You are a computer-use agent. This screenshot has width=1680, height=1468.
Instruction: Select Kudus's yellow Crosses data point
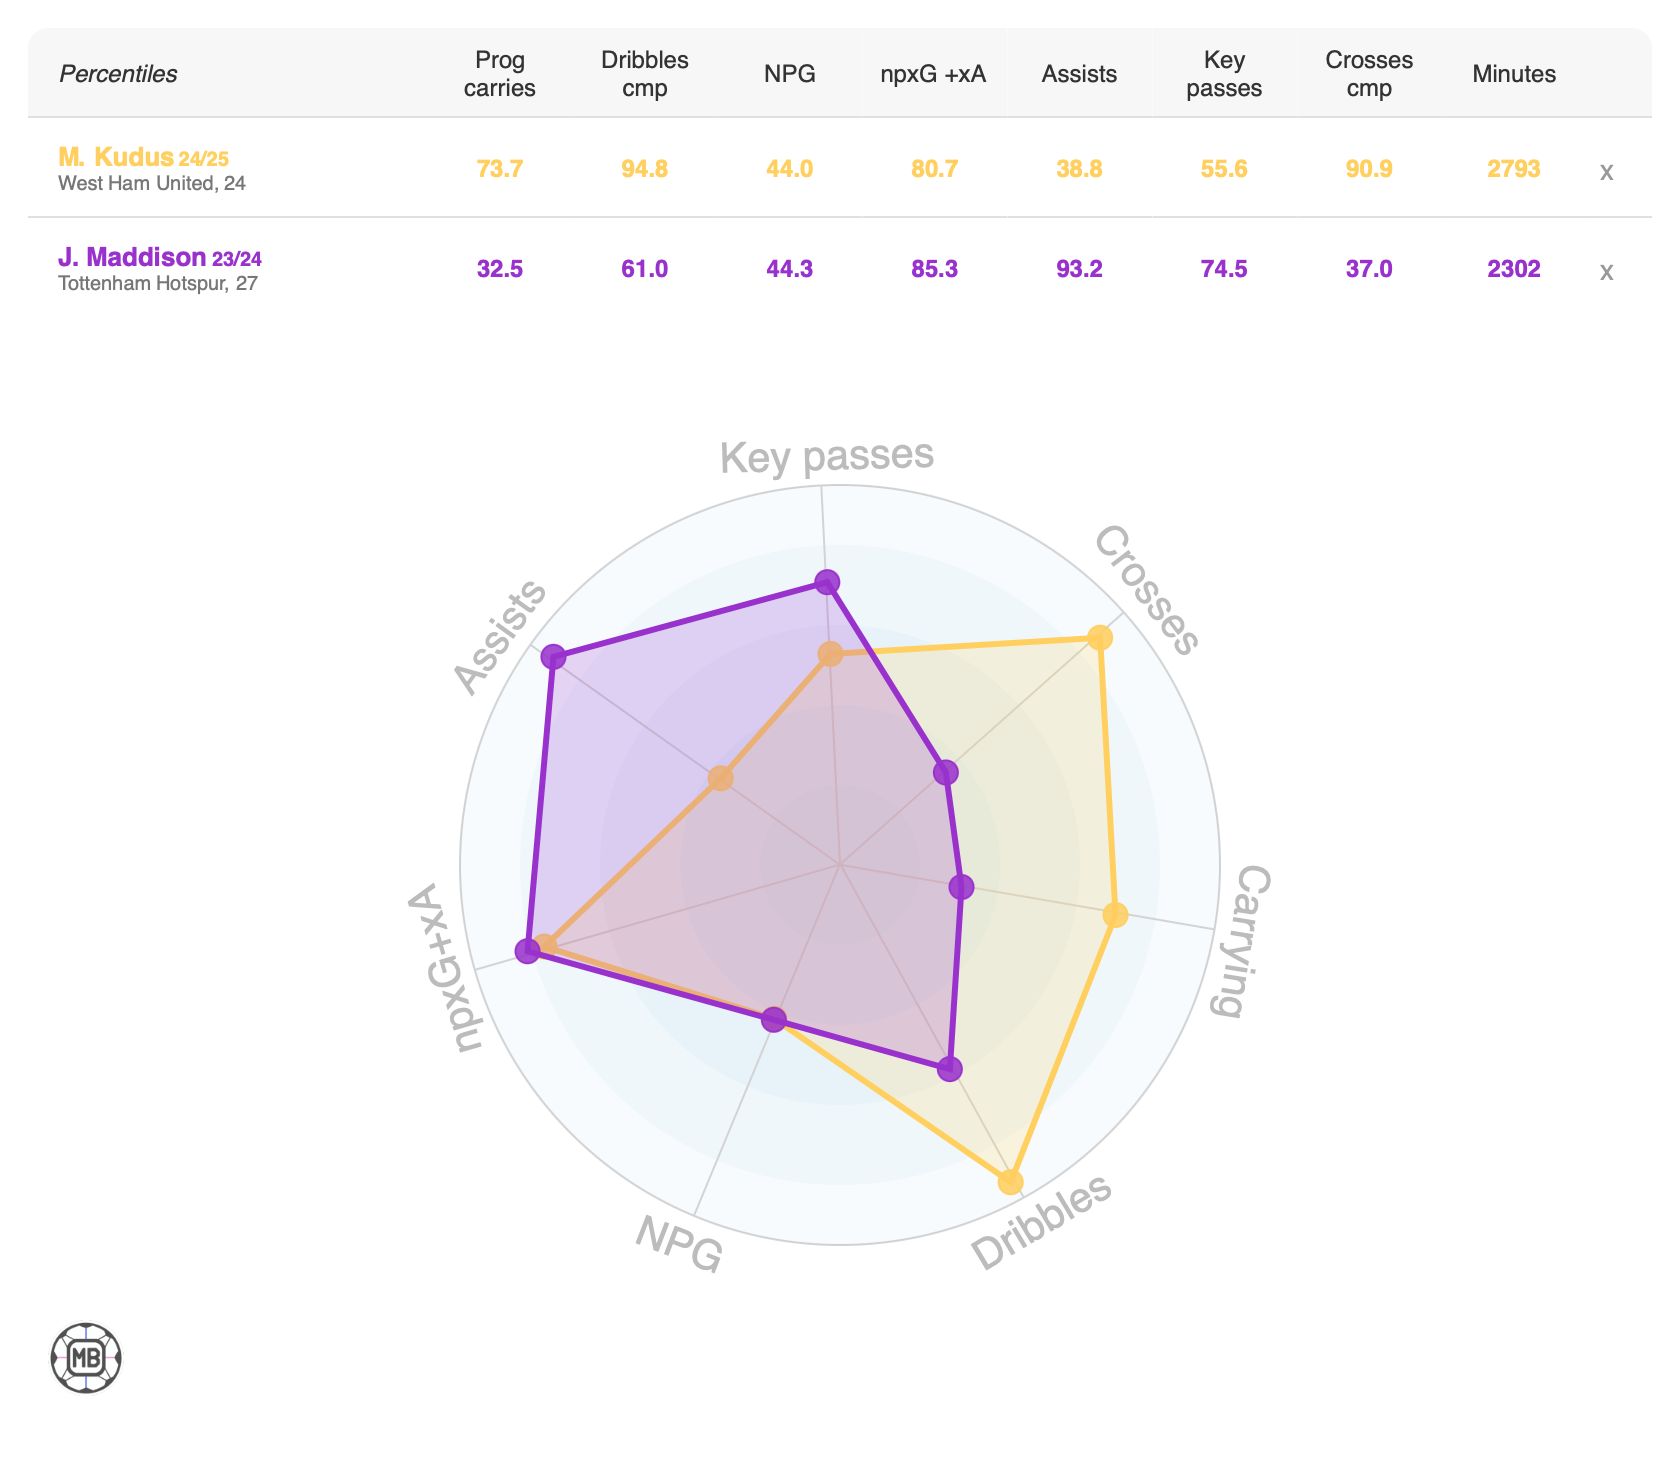(x=1100, y=637)
